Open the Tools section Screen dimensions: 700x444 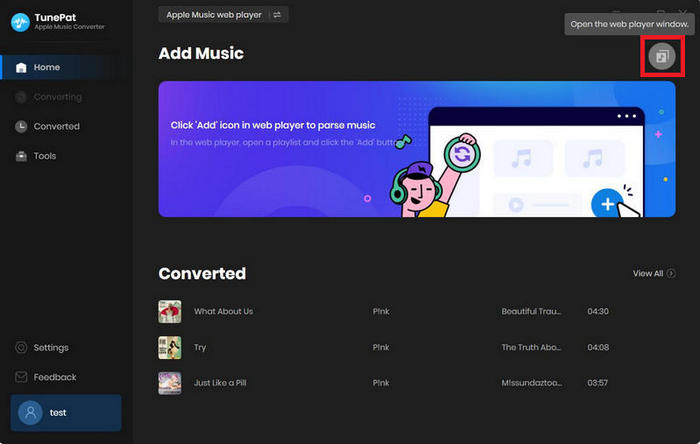coord(45,156)
